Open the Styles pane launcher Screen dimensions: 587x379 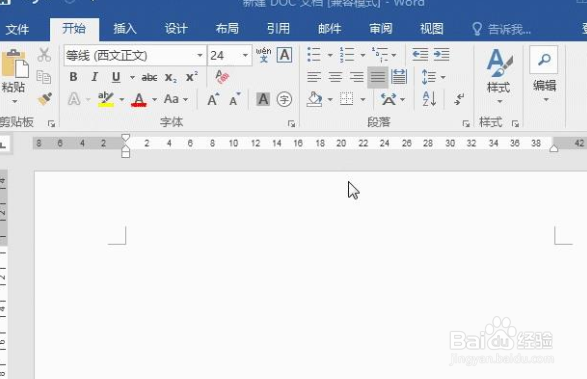515,124
